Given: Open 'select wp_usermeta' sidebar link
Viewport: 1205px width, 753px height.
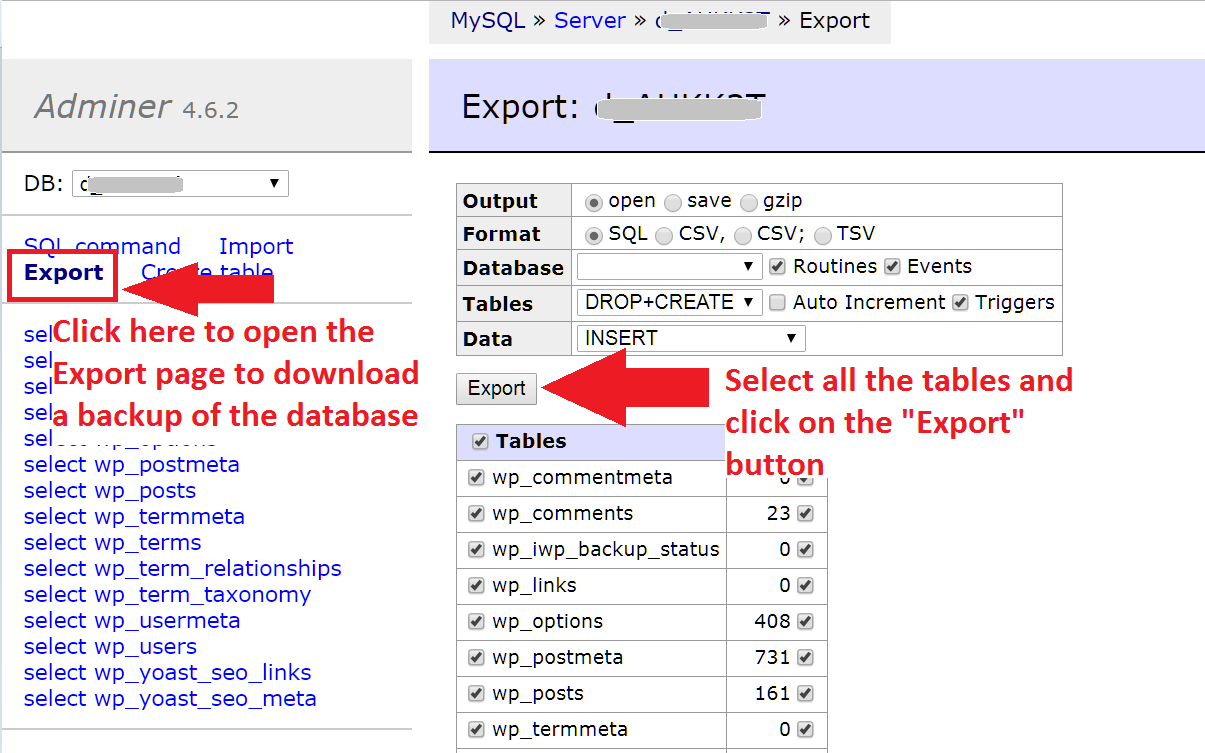Looking at the screenshot, I should pos(132,621).
